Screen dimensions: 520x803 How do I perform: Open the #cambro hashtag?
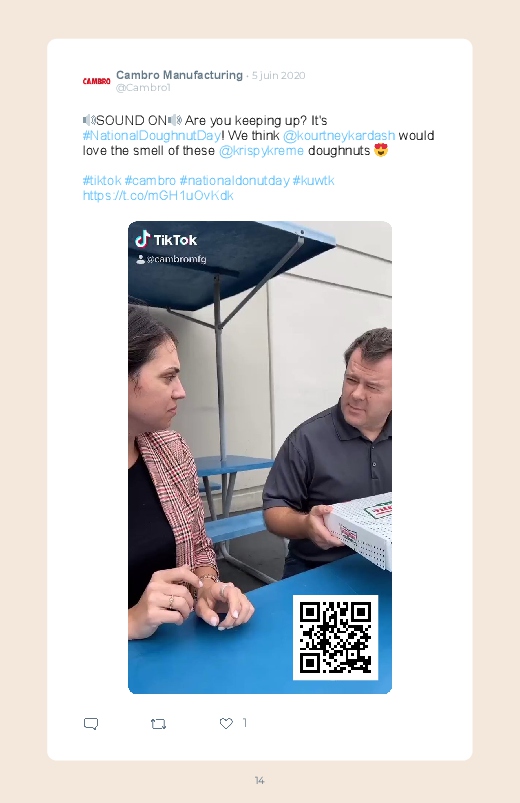click(150, 181)
